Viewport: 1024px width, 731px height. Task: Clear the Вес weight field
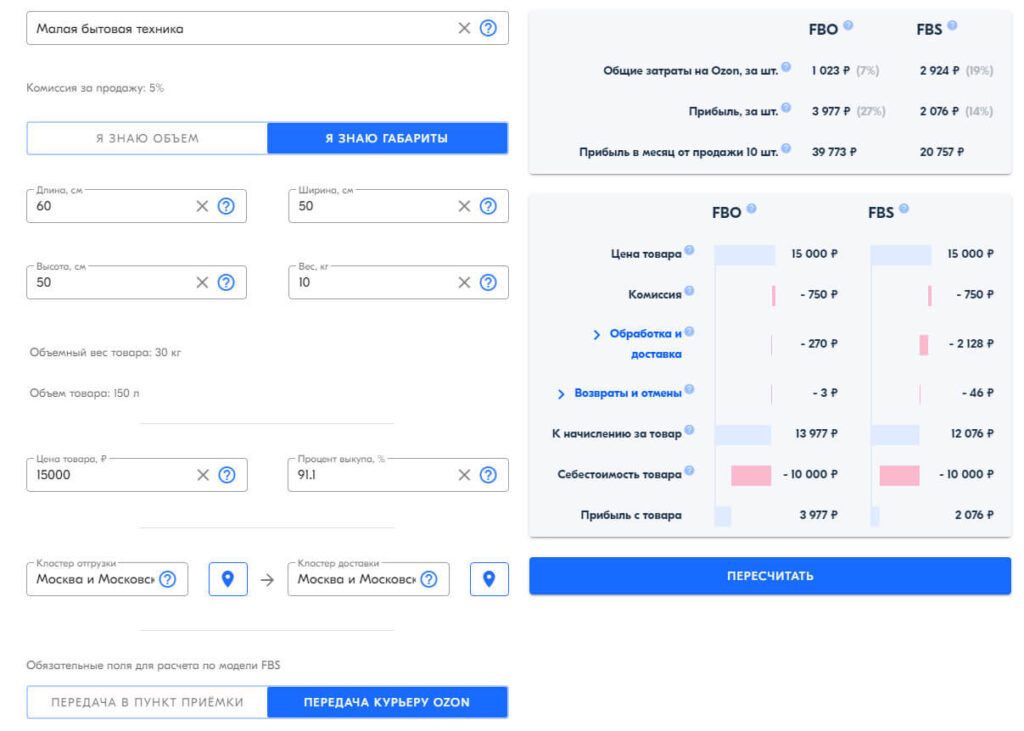pyautogui.click(x=464, y=282)
